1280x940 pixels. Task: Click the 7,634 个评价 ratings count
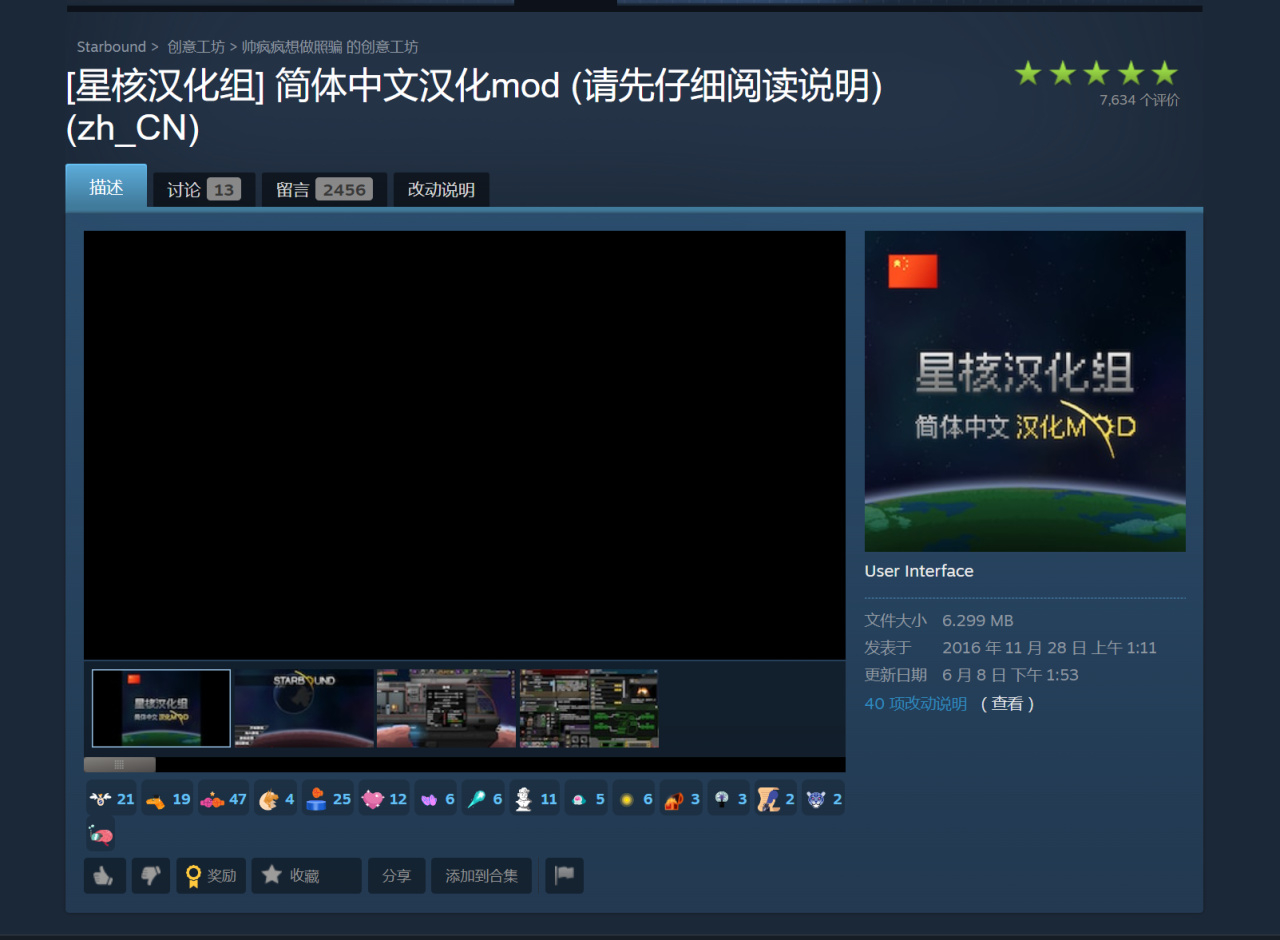coord(1139,100)
